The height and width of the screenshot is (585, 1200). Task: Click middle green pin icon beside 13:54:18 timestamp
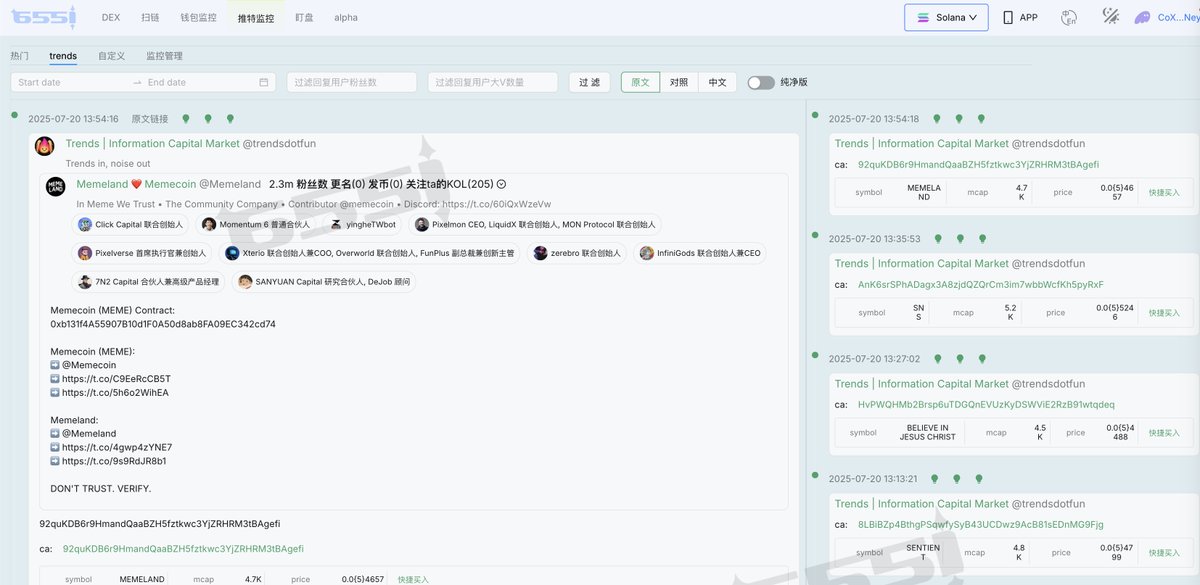(x=959, y=119)
